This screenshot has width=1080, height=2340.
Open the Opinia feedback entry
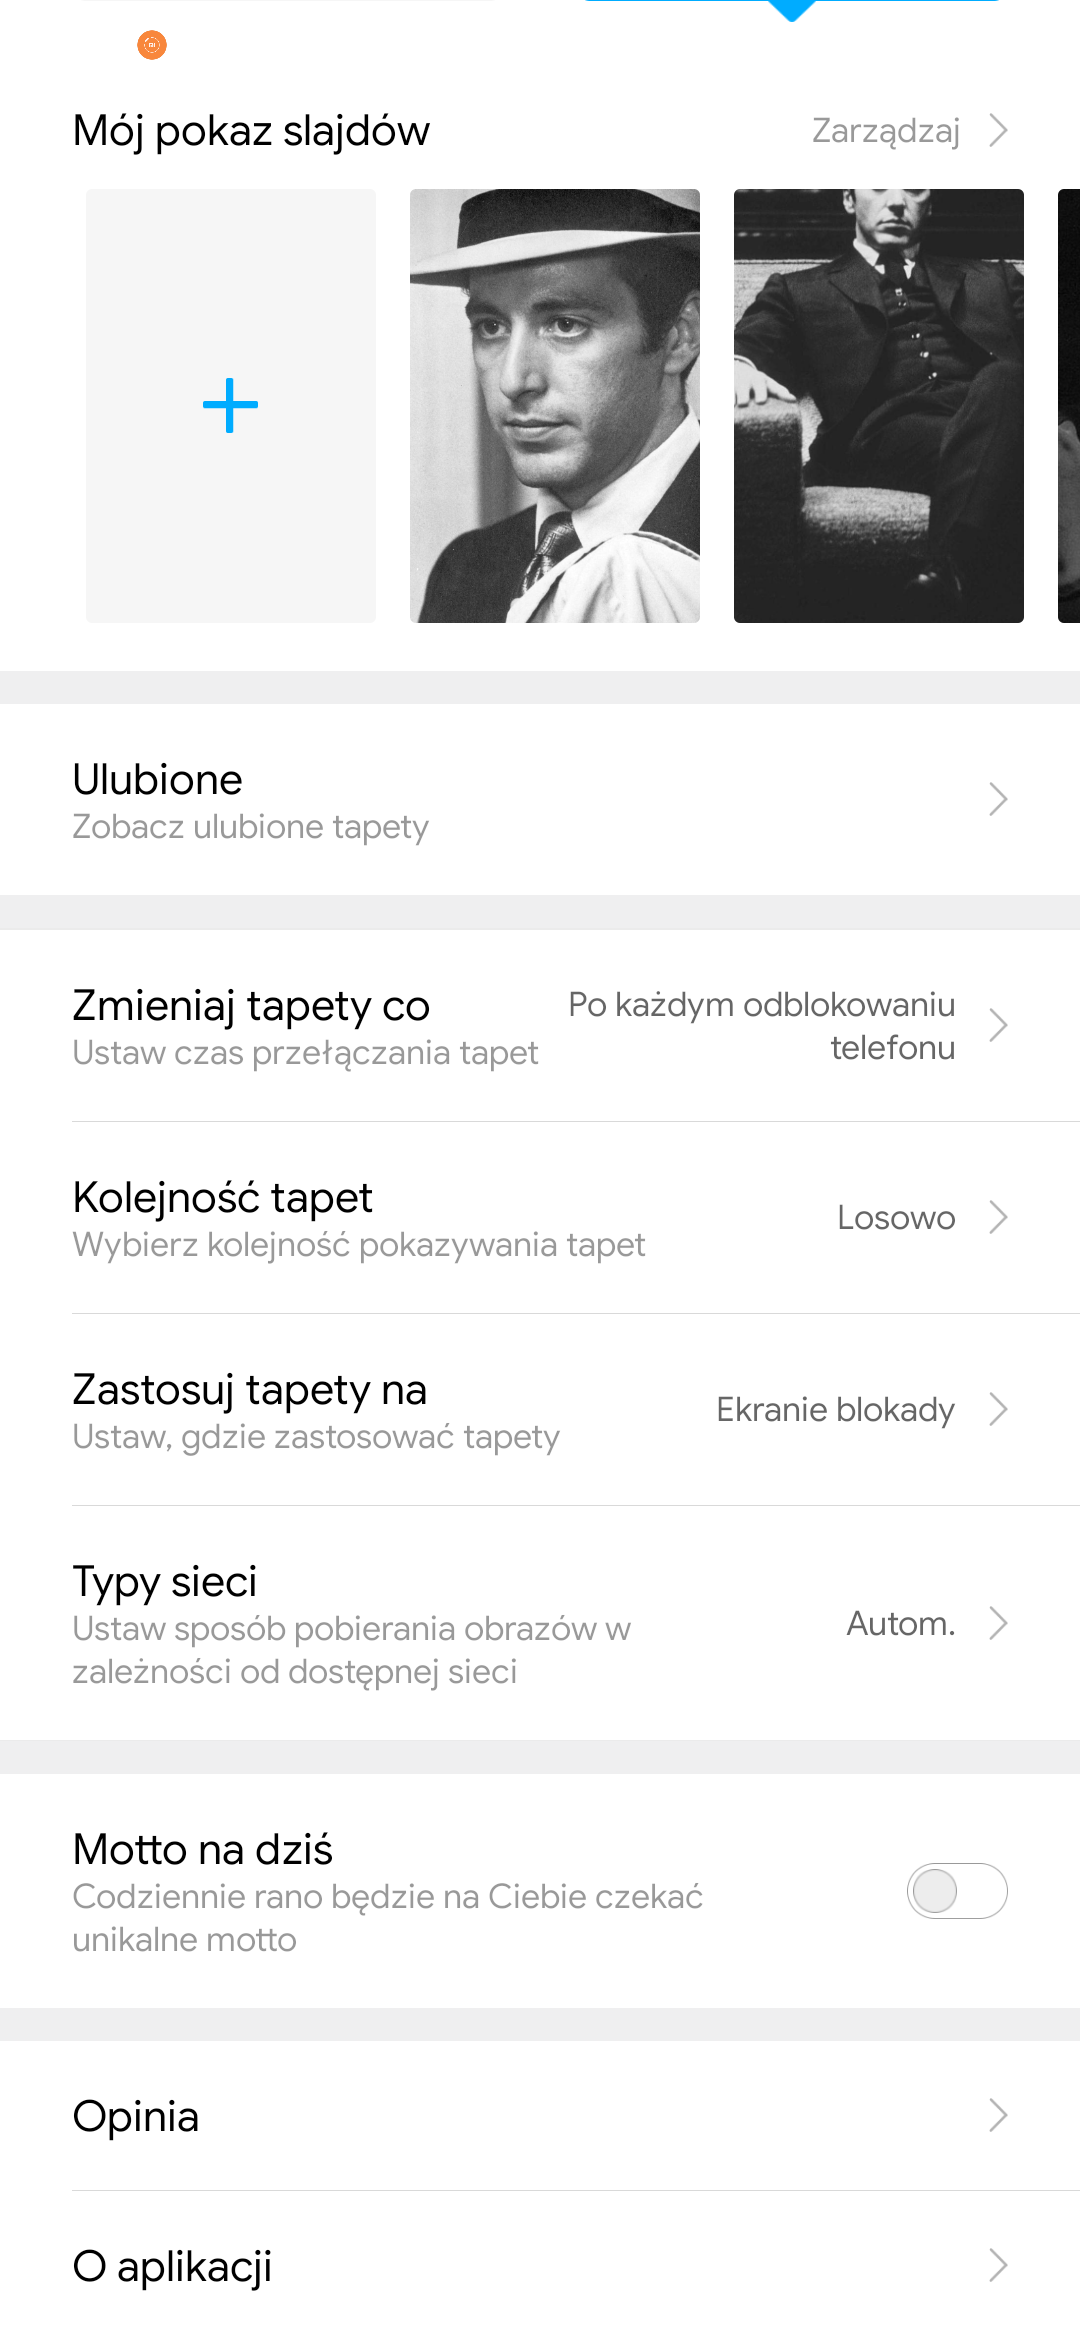136,2116
